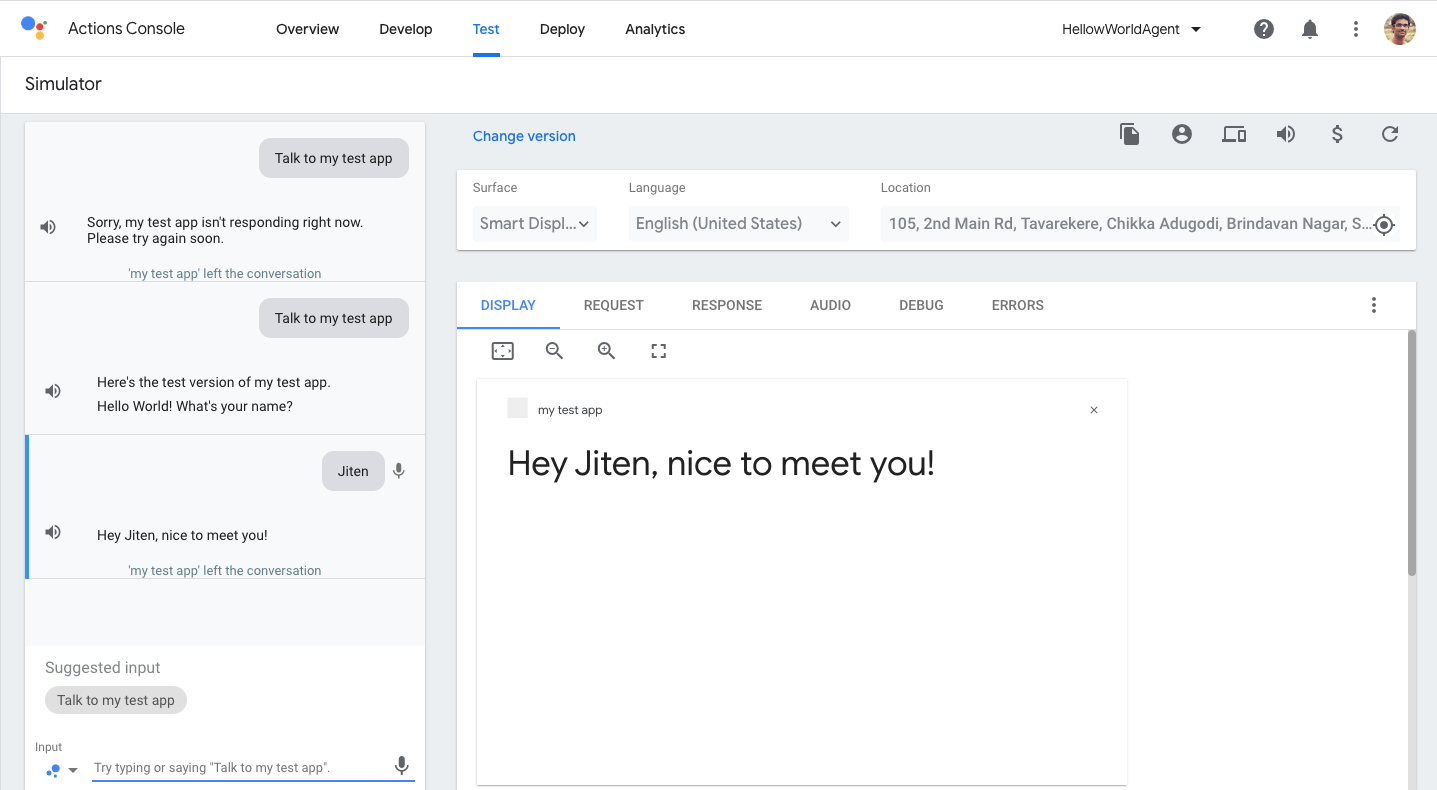Expand the Surface dropdown showing Smart Display

(x=535, y=224)
